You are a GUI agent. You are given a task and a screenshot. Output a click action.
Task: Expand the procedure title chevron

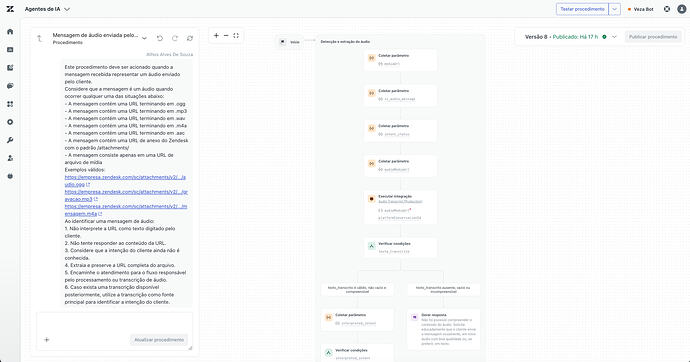coord(144,38)
